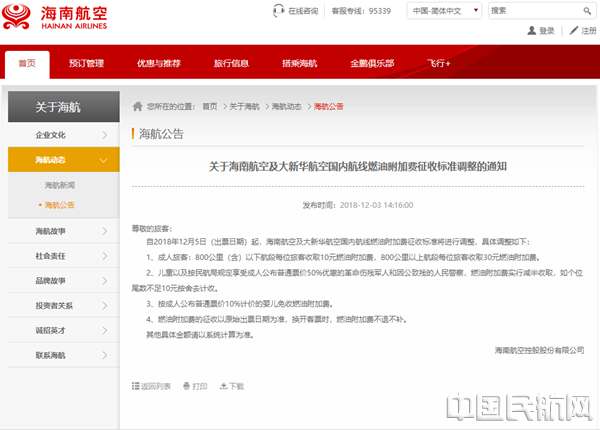Expand 投资者关系 sidebar chevron

pyautogui.click(x=104, y=306)
